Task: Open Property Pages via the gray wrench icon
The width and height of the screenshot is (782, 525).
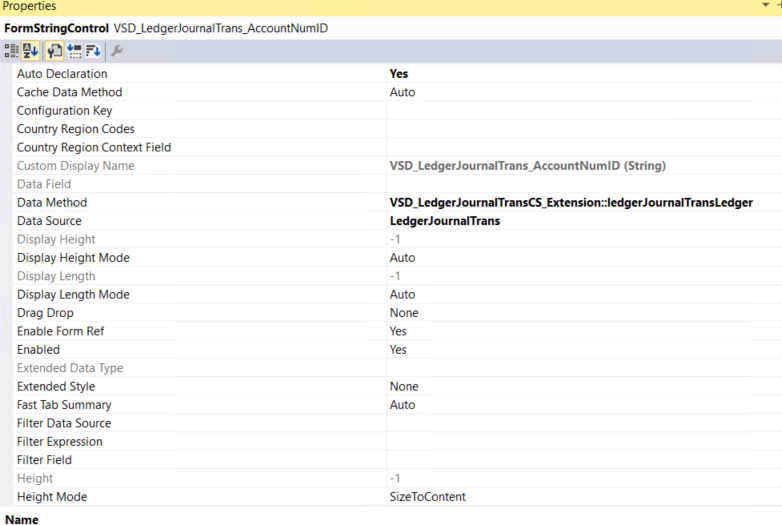Action: click(x=117, y=51)
